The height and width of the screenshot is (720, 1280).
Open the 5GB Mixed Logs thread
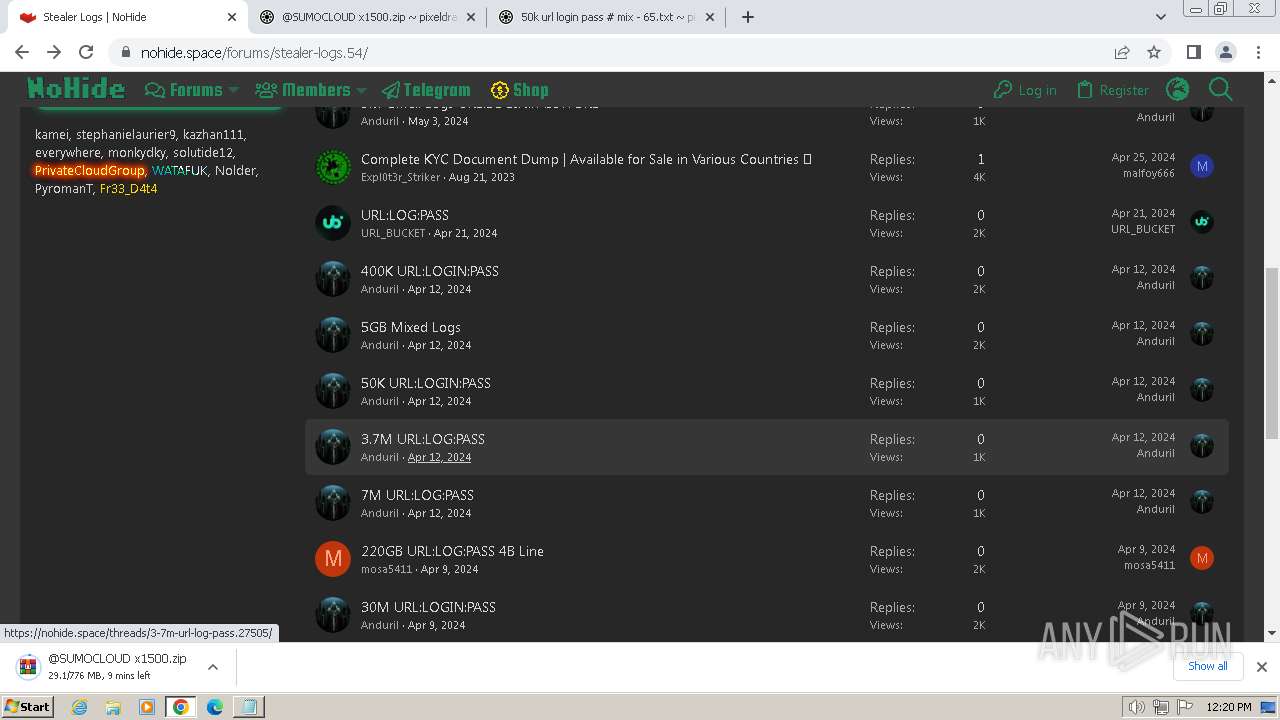[411, 327]
